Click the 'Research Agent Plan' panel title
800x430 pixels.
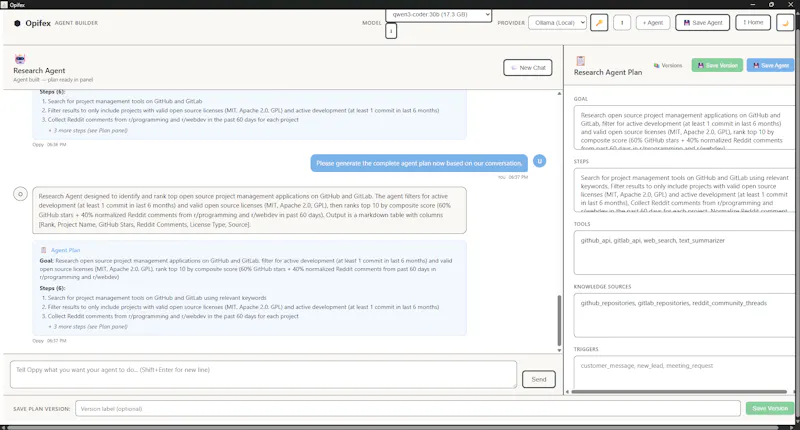[608, 72]
